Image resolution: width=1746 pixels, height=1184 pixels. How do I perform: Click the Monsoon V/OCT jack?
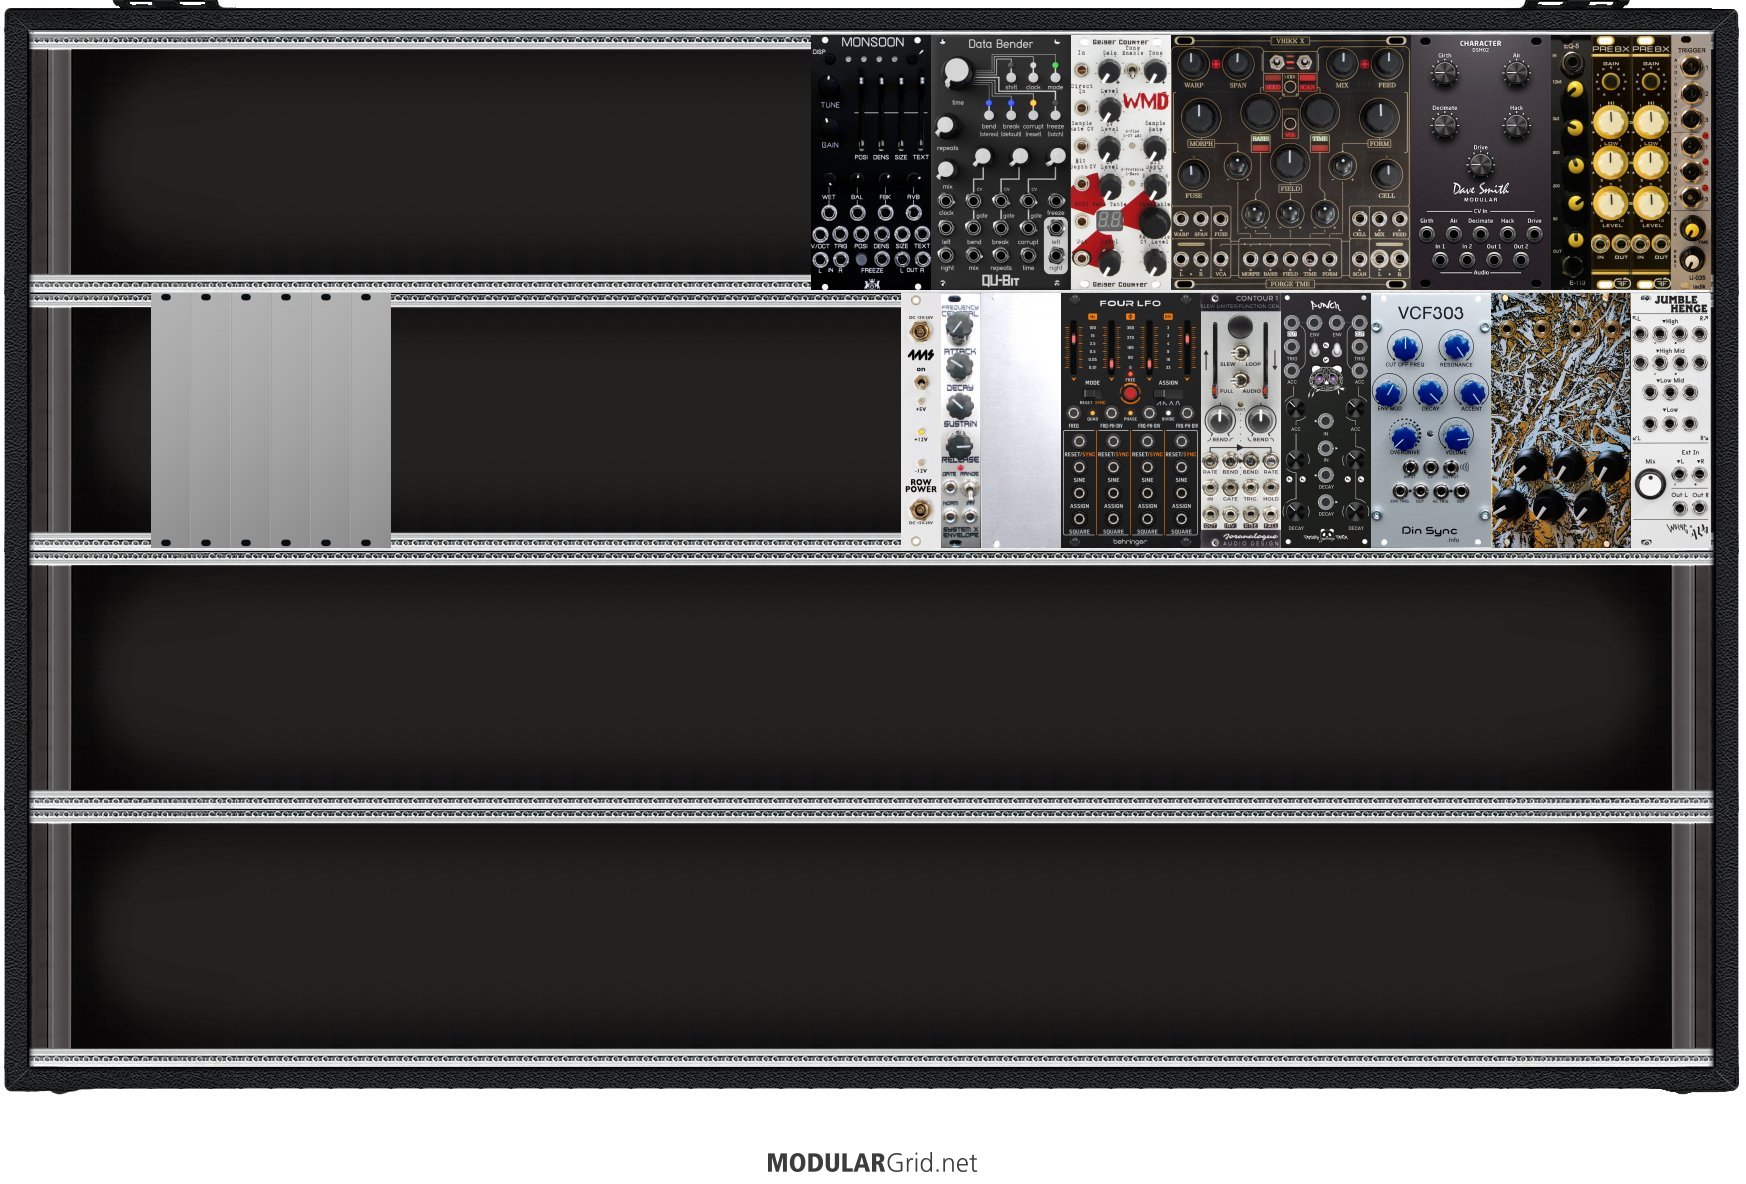click(x=820, y=235)
